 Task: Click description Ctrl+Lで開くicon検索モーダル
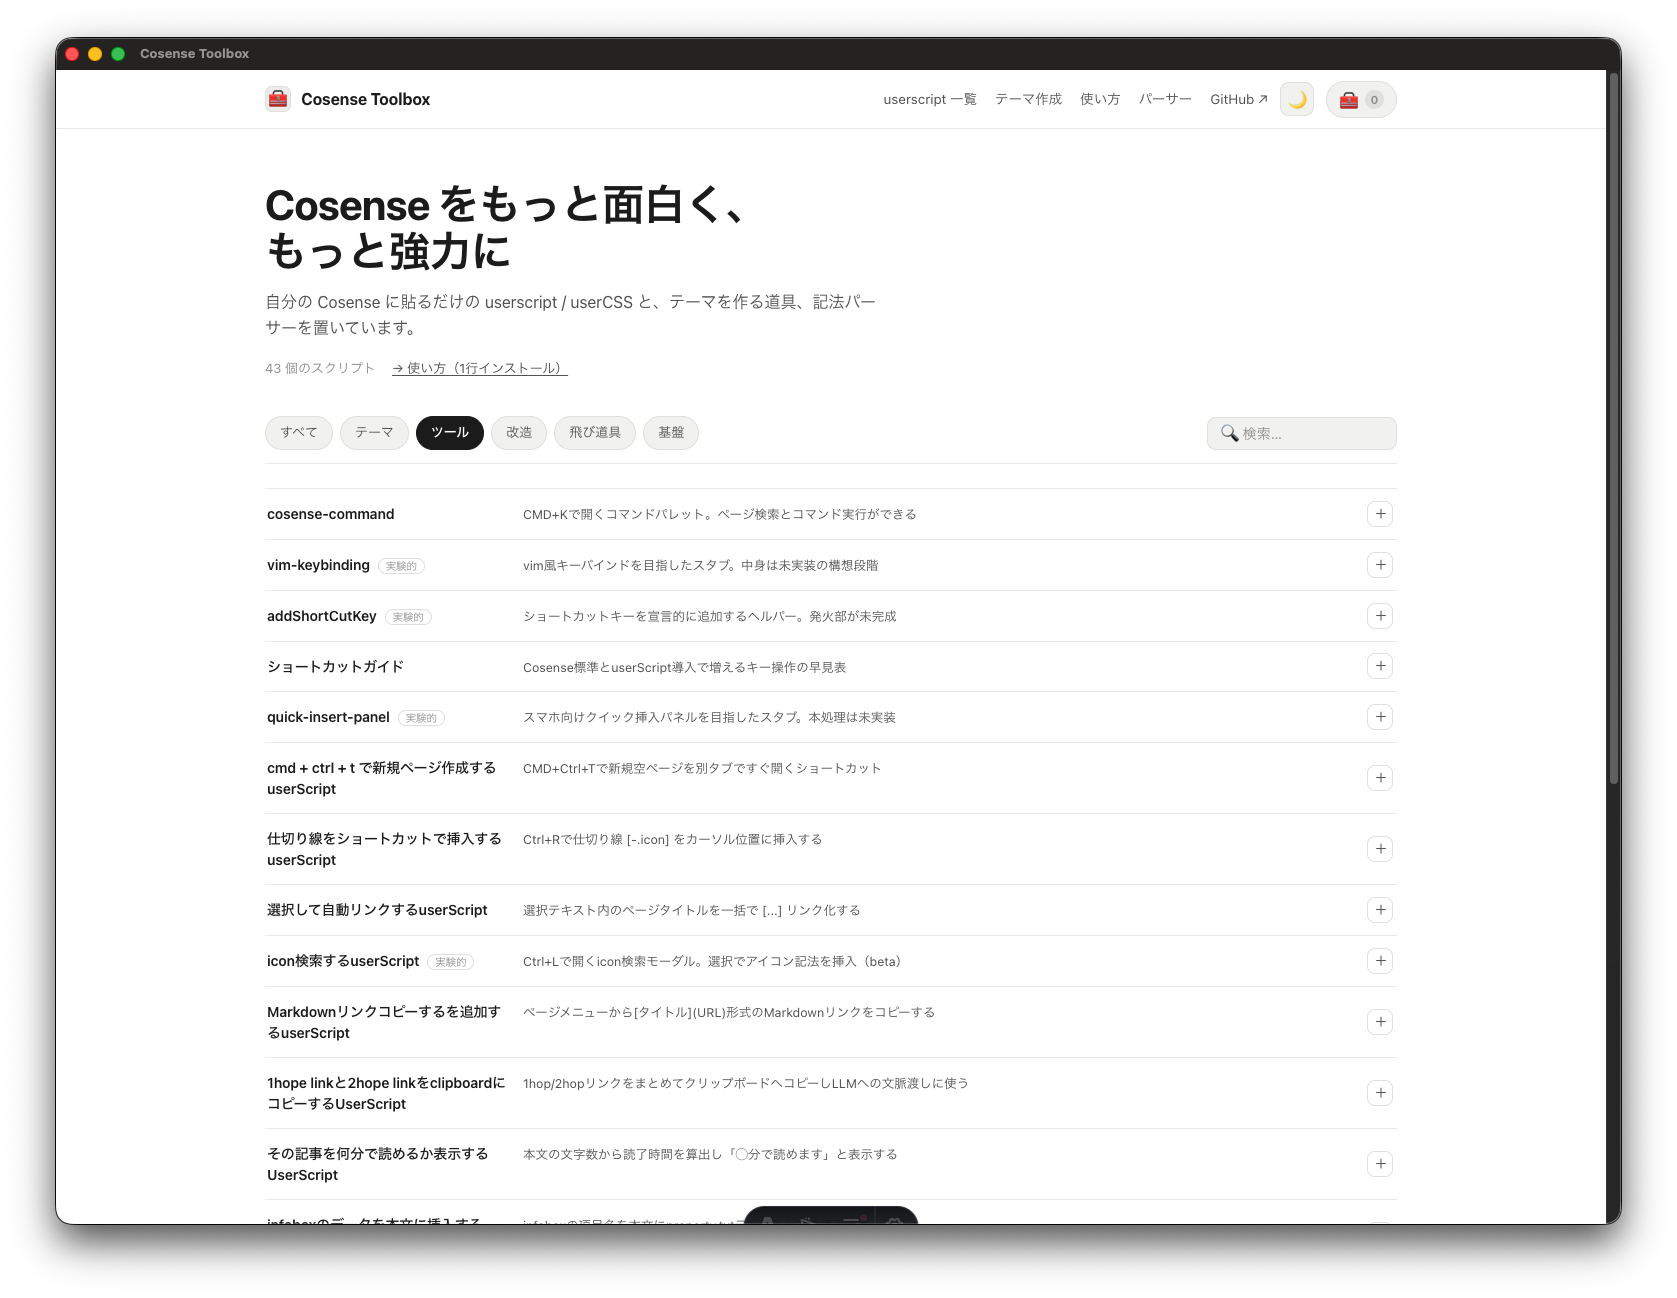[x=712, y=961]
